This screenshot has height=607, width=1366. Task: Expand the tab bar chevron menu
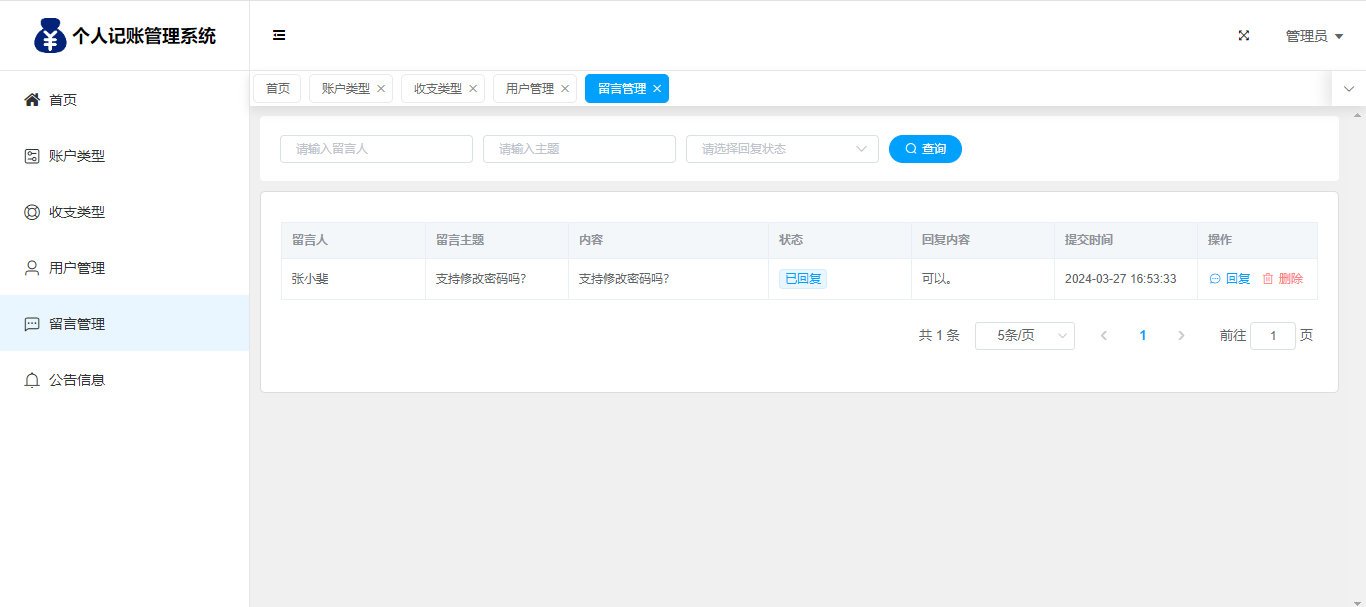click(x=1349, y=89)
